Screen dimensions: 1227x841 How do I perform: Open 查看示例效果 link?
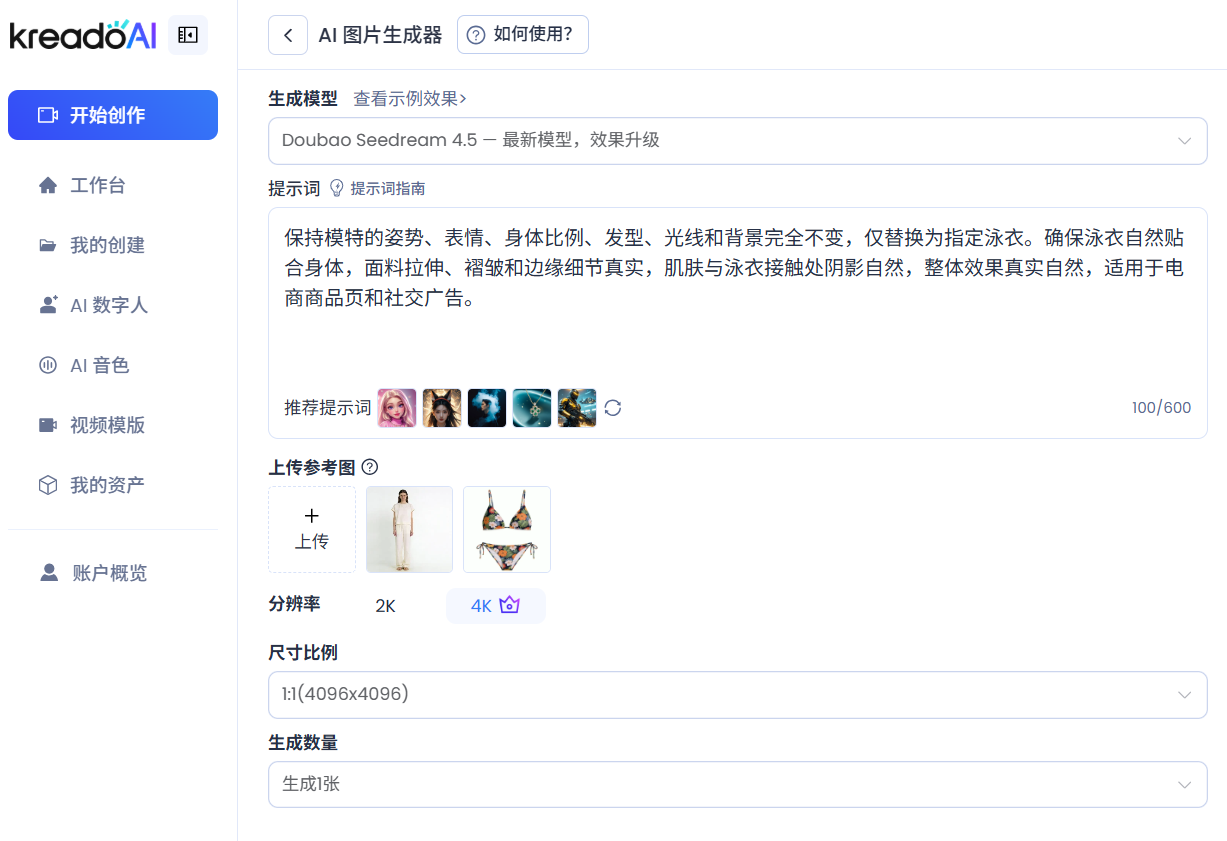[410, 99]
